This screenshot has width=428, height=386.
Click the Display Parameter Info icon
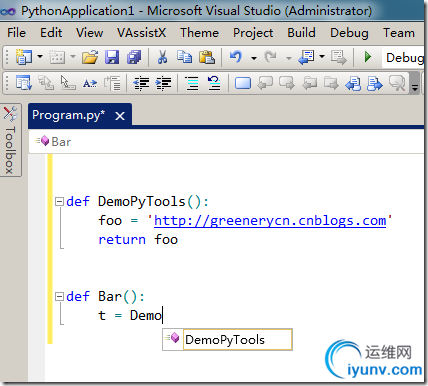coord(46,83)
